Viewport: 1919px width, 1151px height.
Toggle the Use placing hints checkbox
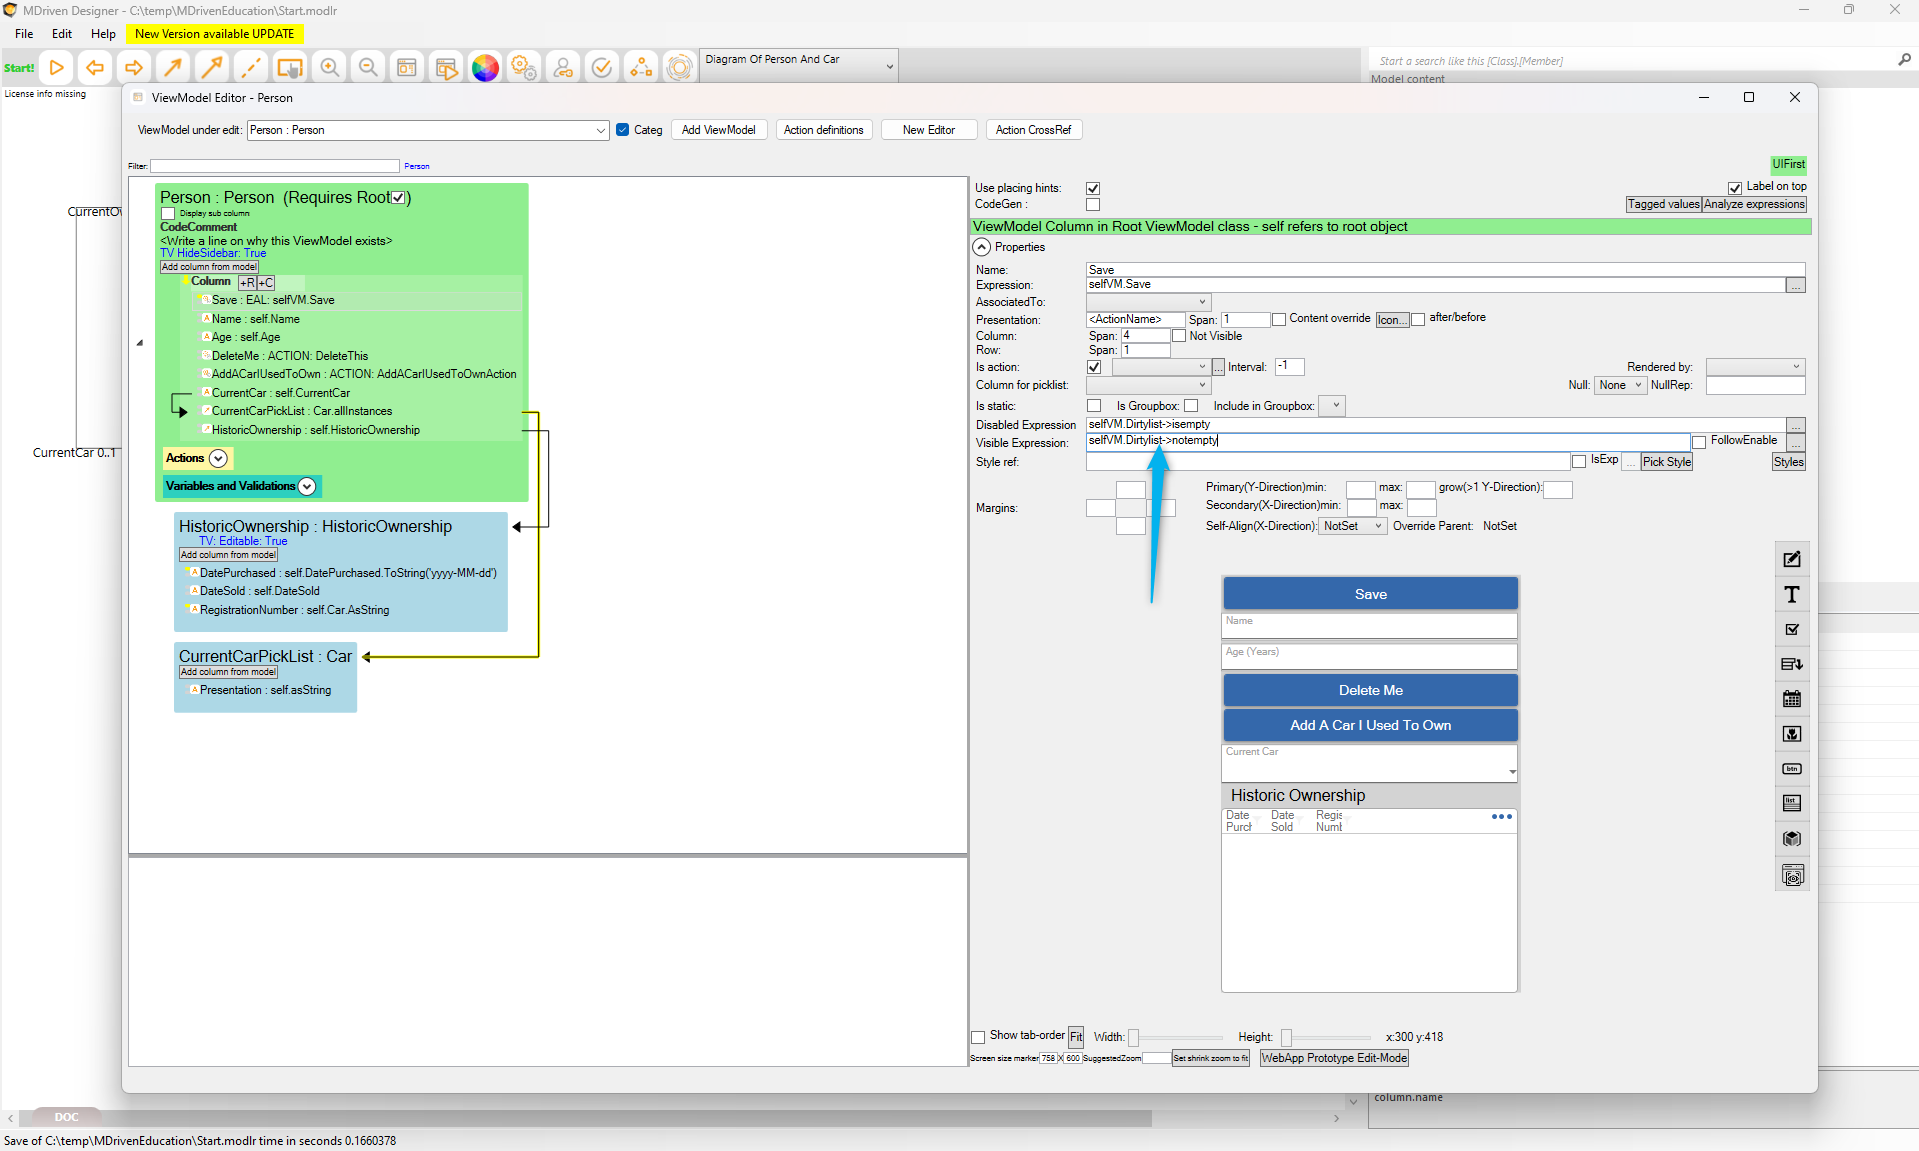[1093, 189]
